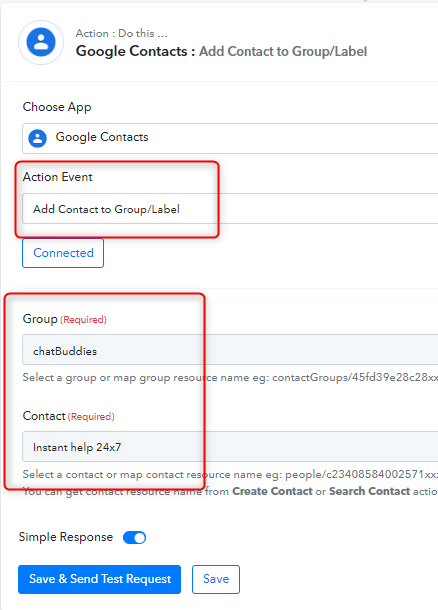438x610 pixels.
Task: Click the 'Action Event' label
Action: point(58,177)
